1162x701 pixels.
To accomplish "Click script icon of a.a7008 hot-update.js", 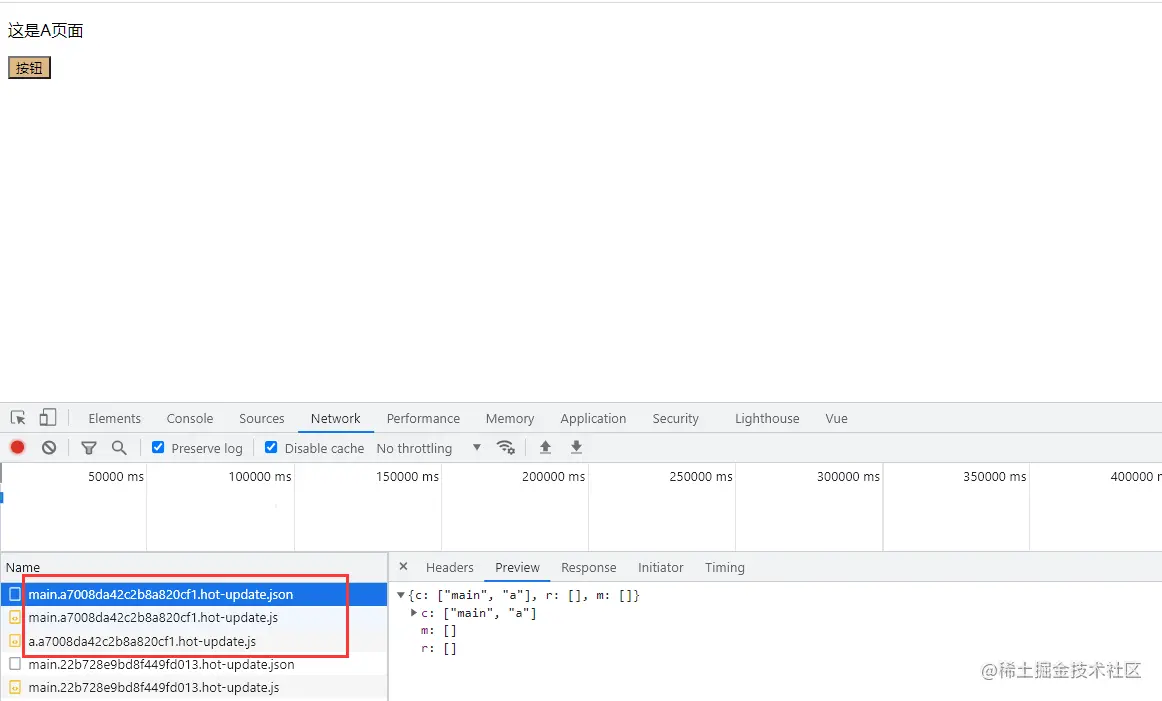I will coord(15,641).
